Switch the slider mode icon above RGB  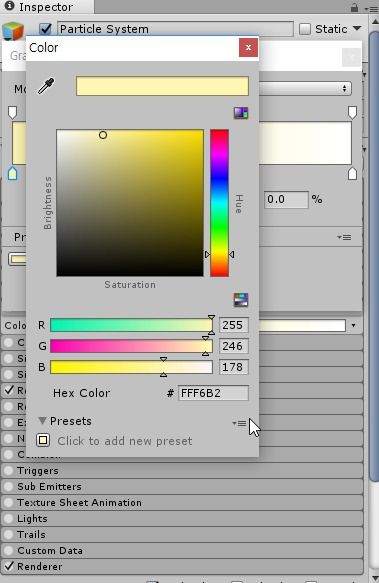(x=241, y=300)
